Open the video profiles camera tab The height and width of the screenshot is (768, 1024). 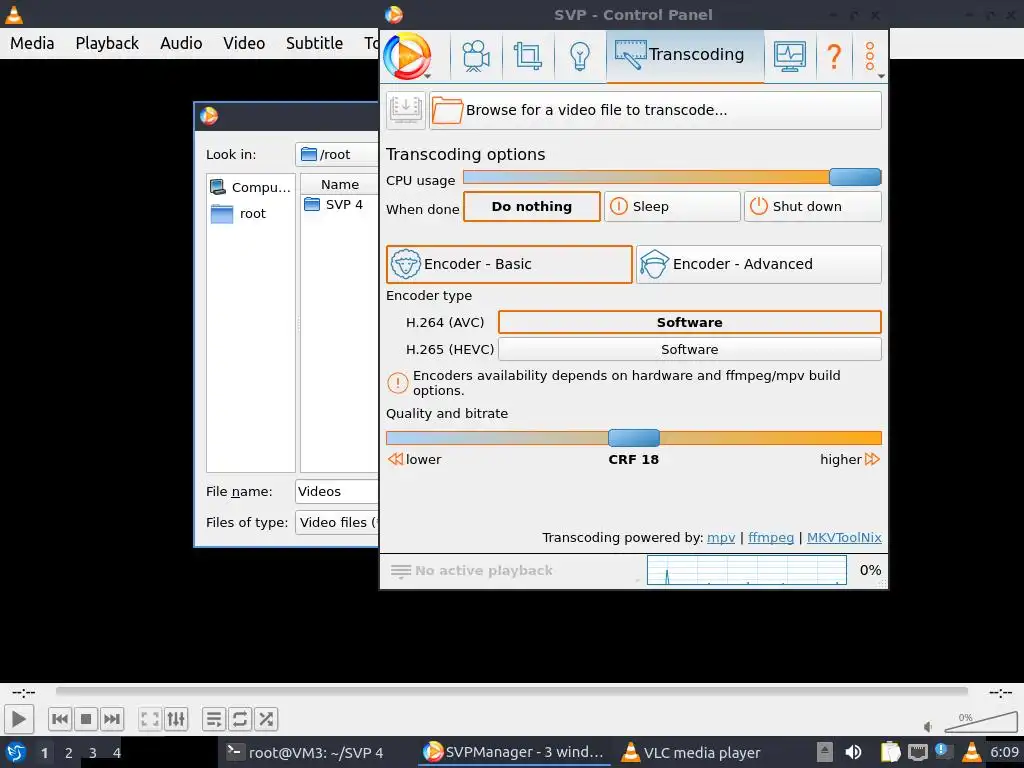click(x=476, y=56)
